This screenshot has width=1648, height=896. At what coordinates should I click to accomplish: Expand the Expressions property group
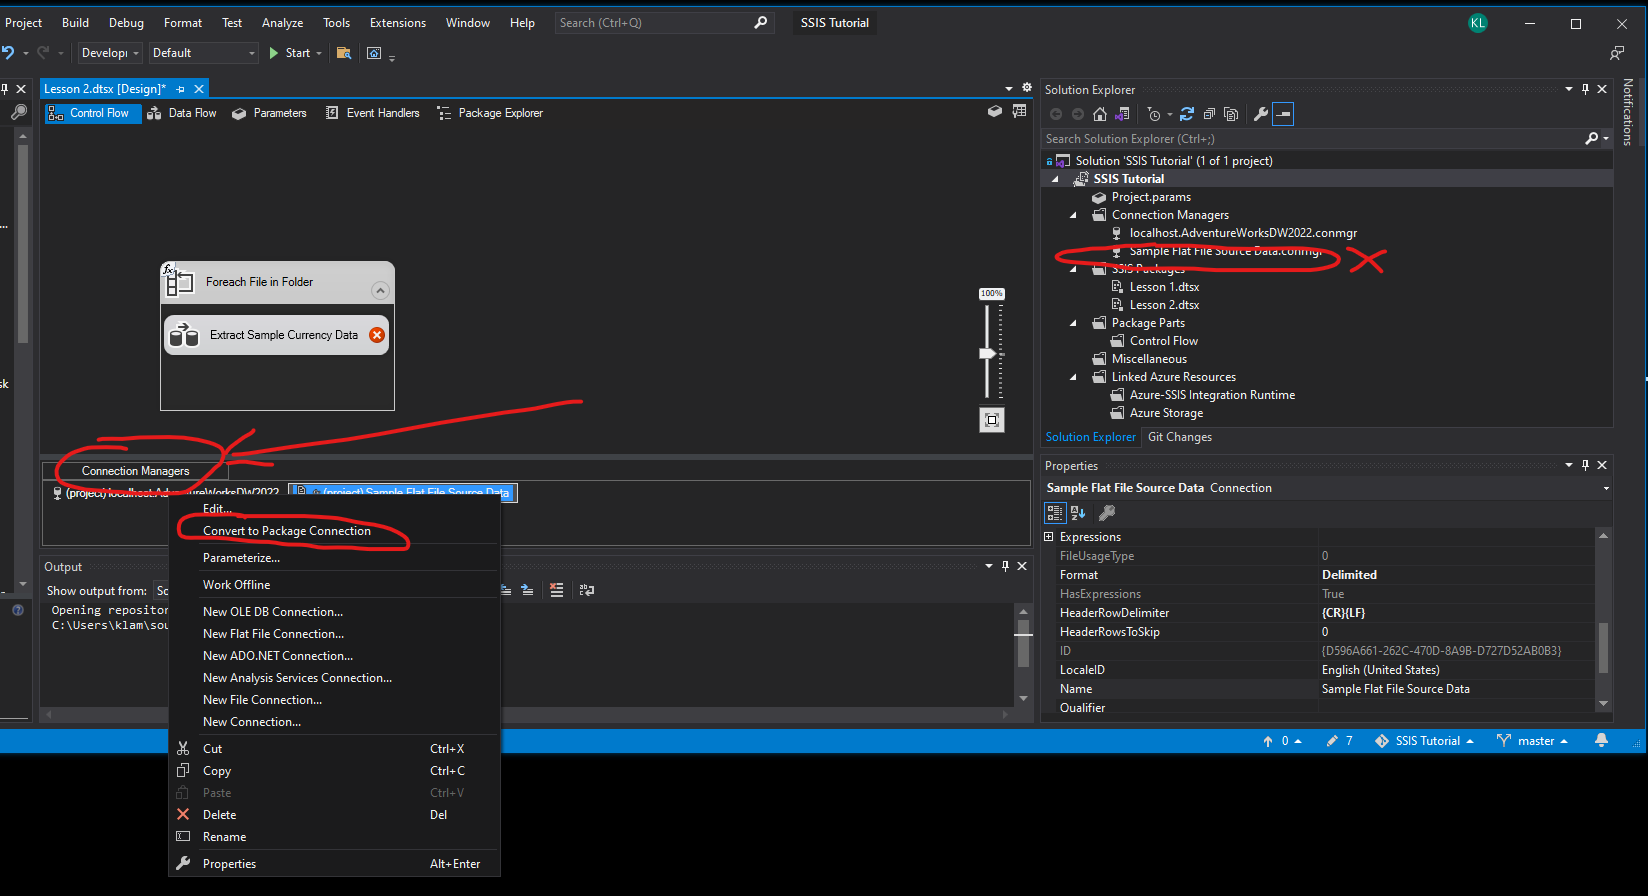coord(1049,537)
